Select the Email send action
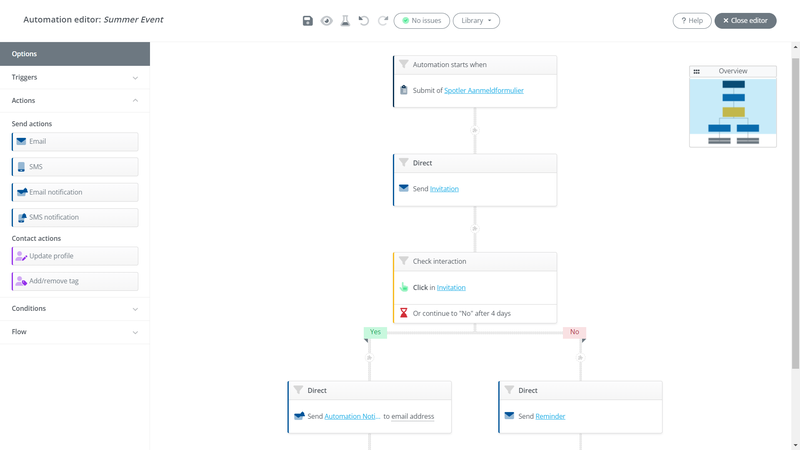 point(75,142)
